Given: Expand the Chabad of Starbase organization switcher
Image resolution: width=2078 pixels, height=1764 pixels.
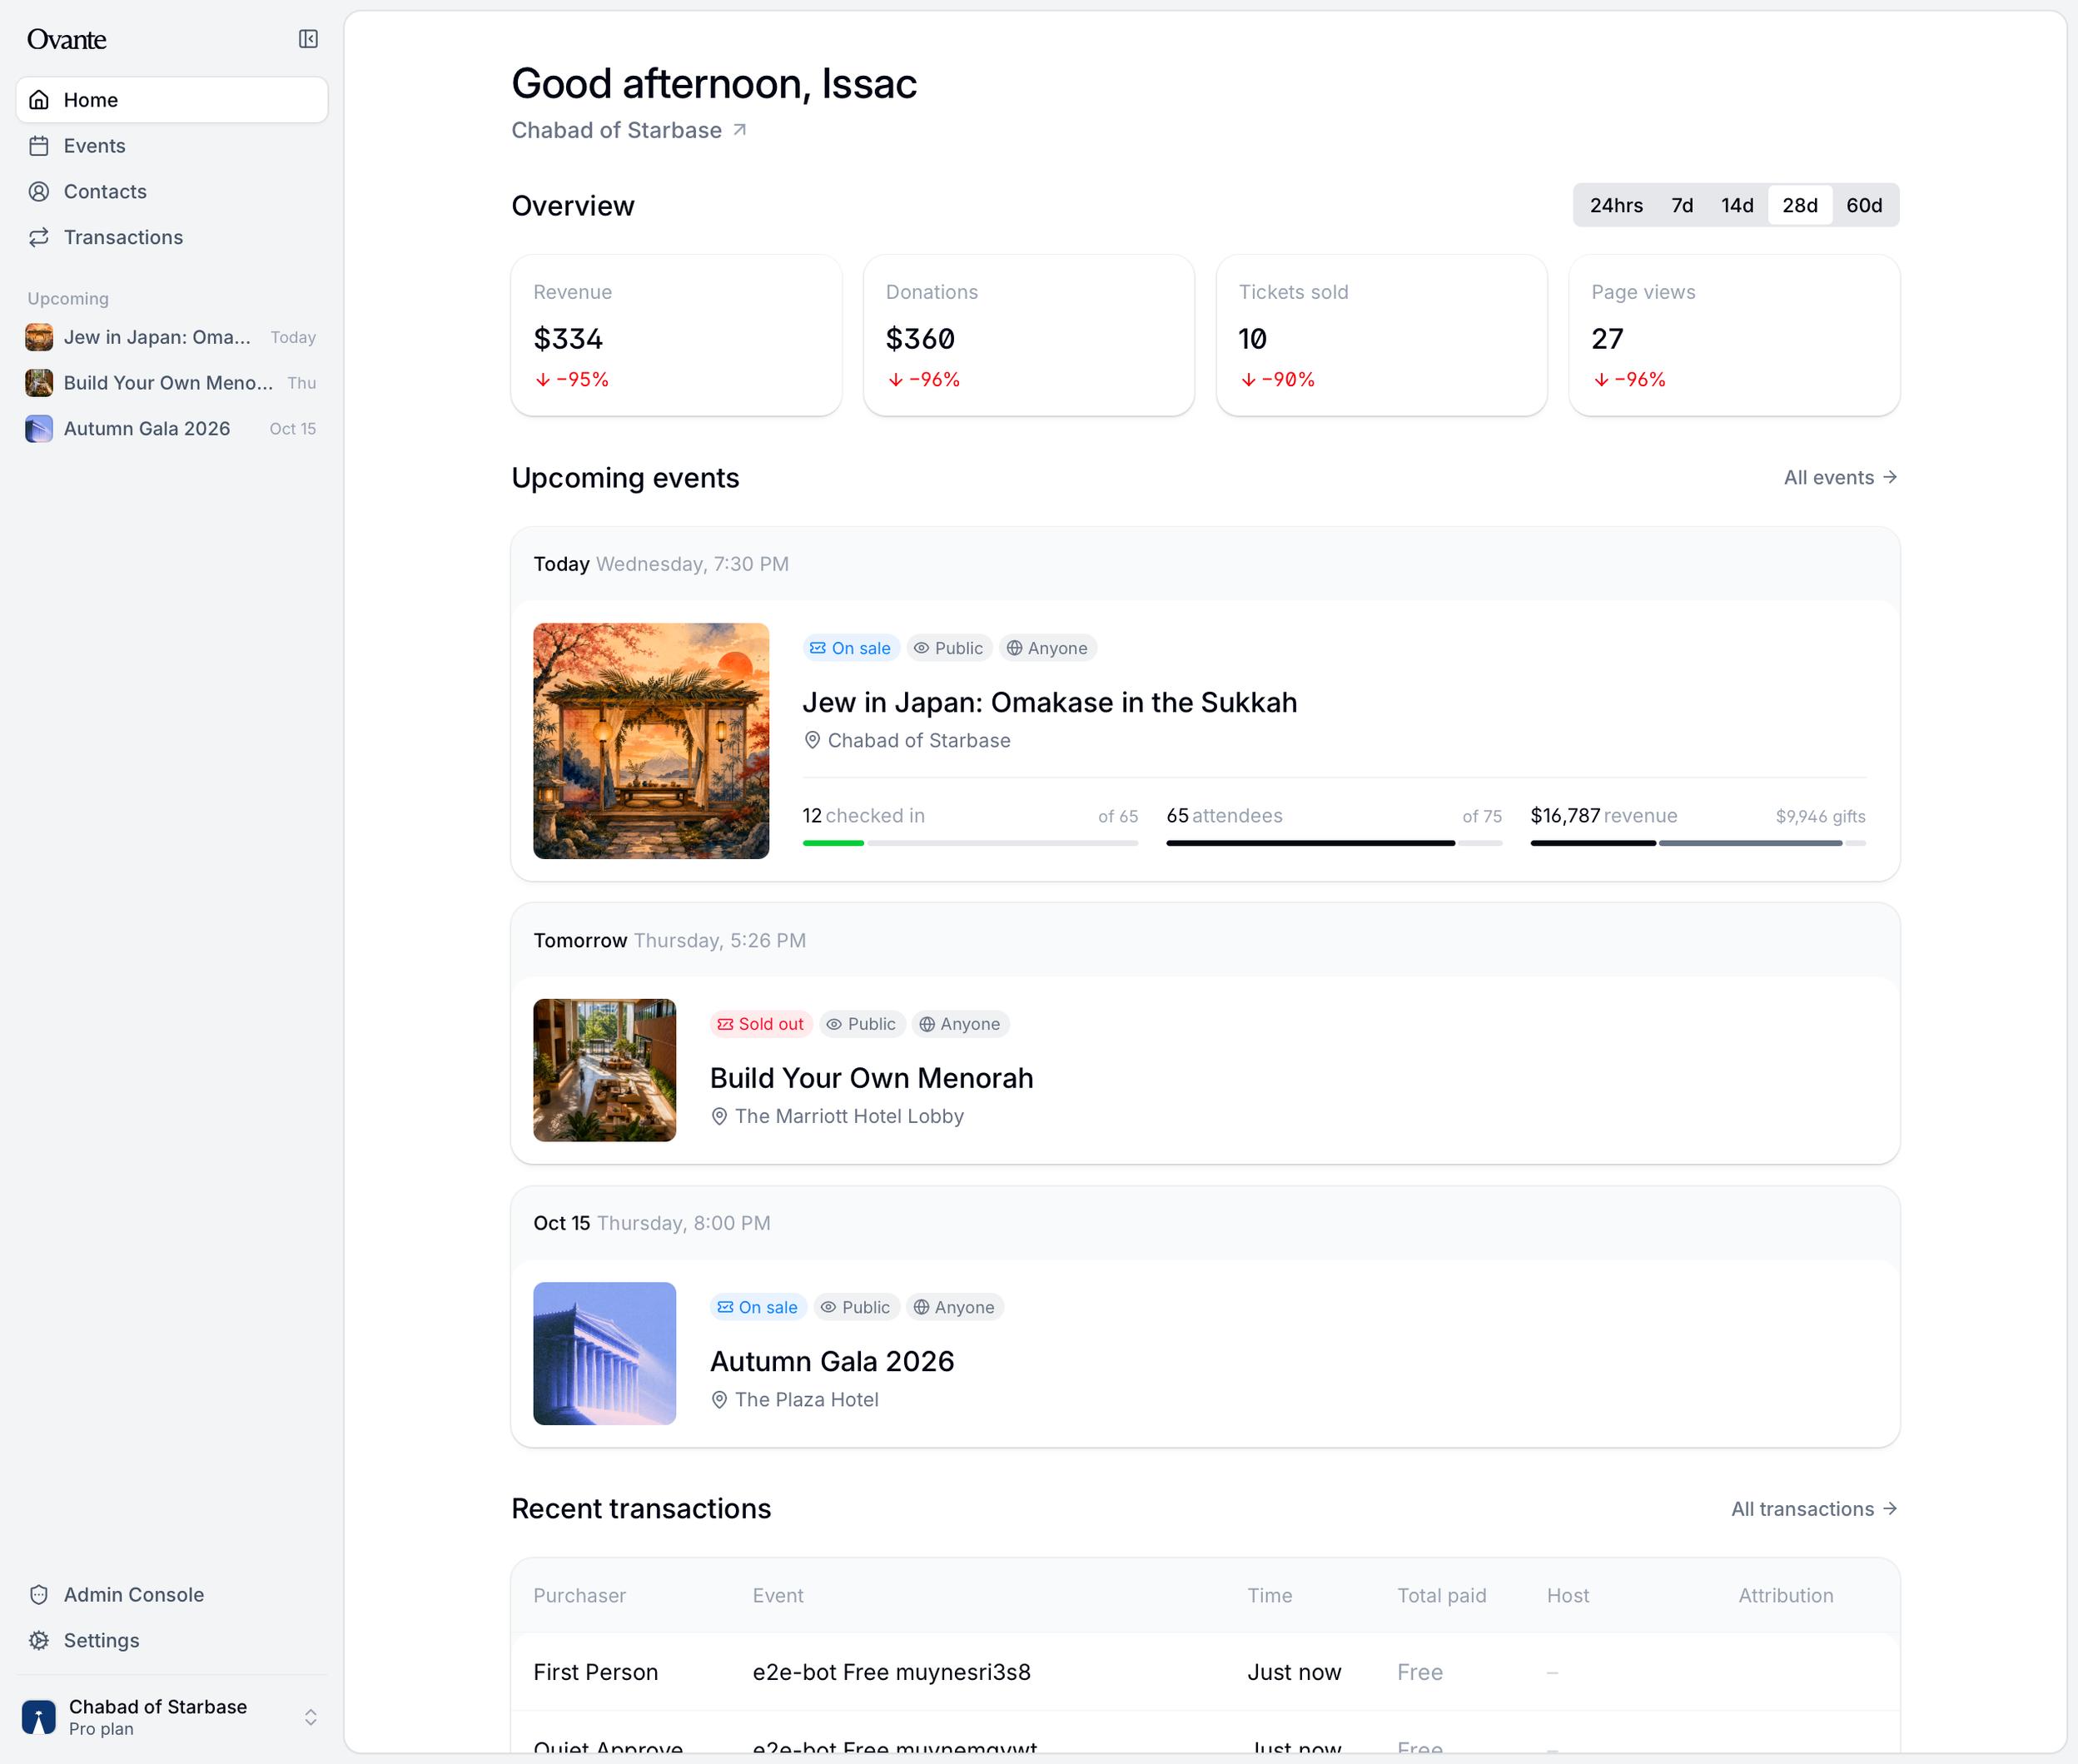Looking at the screenshot, I should [x=172, y=1717].
